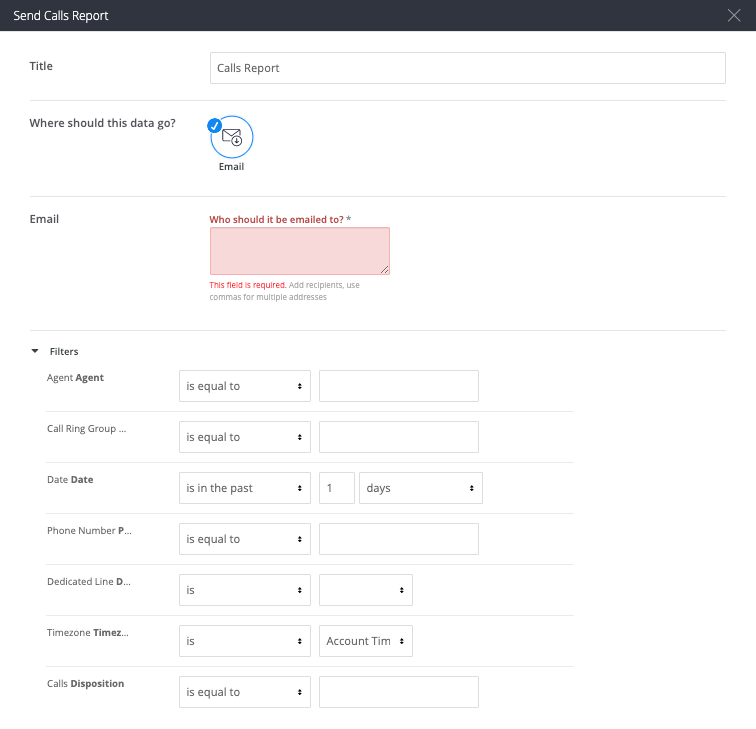
Task: Open the Call Ring Group condition dropdown
Action: (245, 437)
